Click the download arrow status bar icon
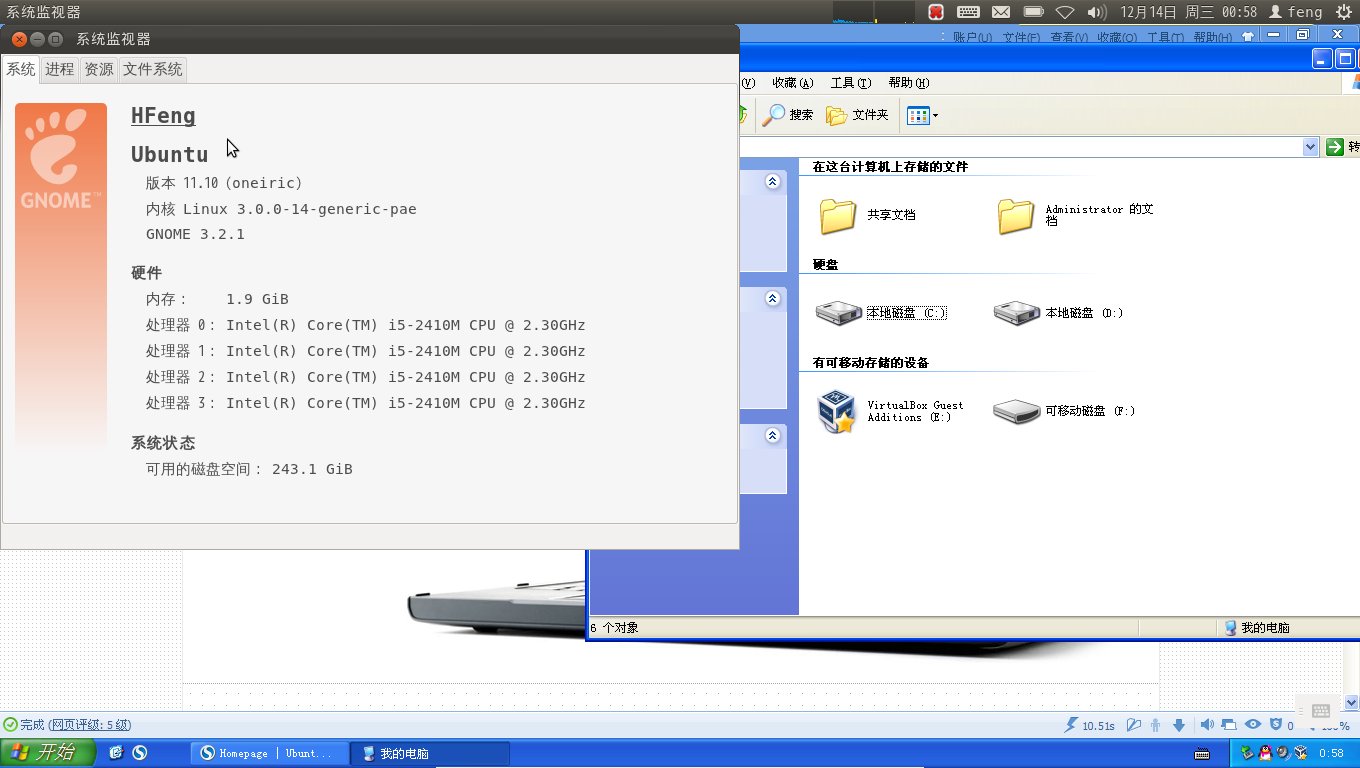 coord(1179,726)
